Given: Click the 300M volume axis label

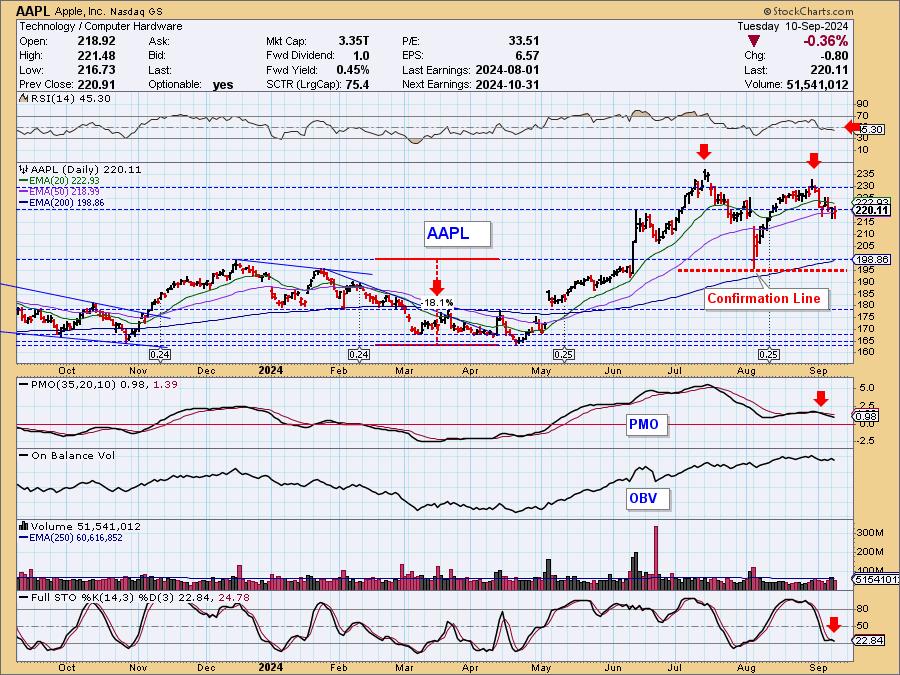Looking at the screenshot, I should (x=870, y=533).
